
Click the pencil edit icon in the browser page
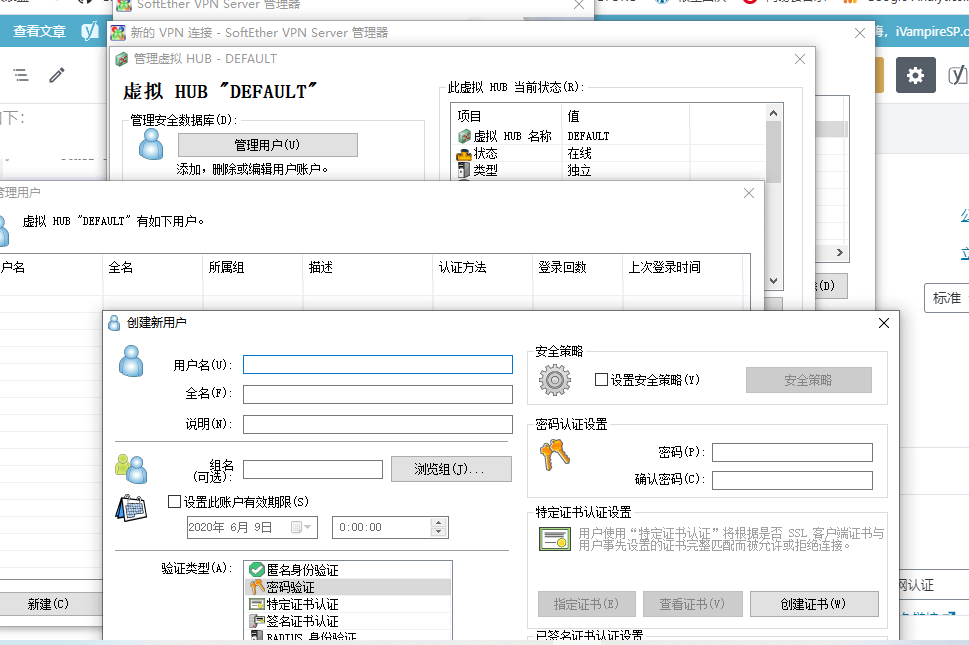tap(57, 75)
